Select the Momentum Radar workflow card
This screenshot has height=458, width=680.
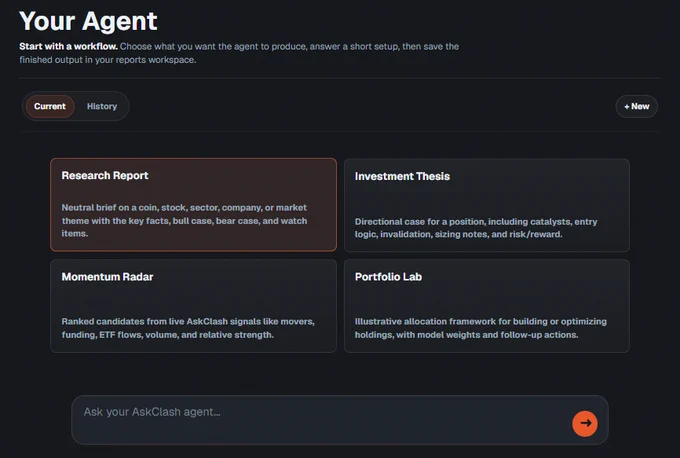[193, 306]
